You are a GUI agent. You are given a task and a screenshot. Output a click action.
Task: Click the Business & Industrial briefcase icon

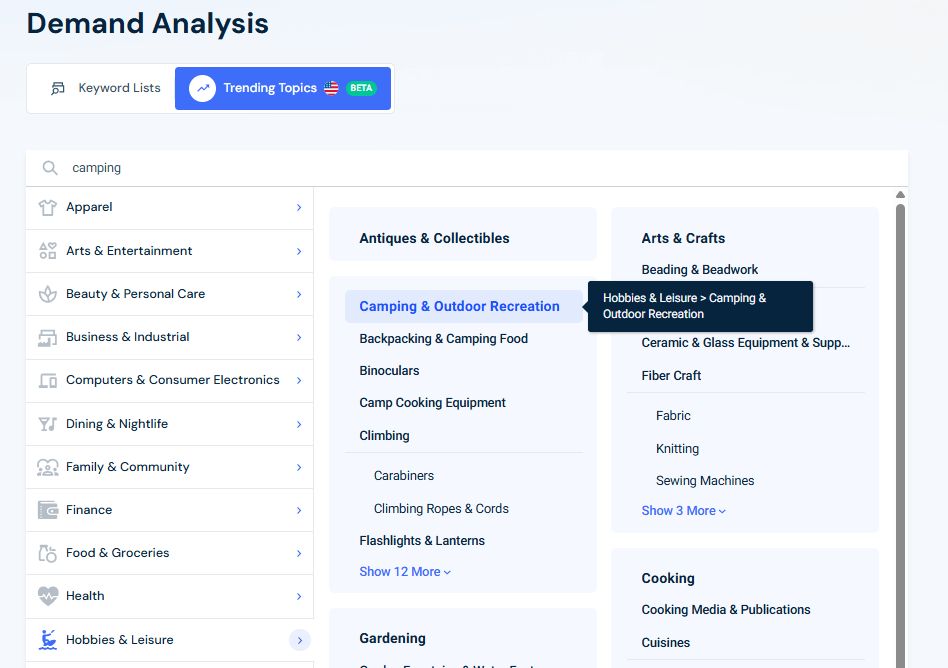pos(47,337)
